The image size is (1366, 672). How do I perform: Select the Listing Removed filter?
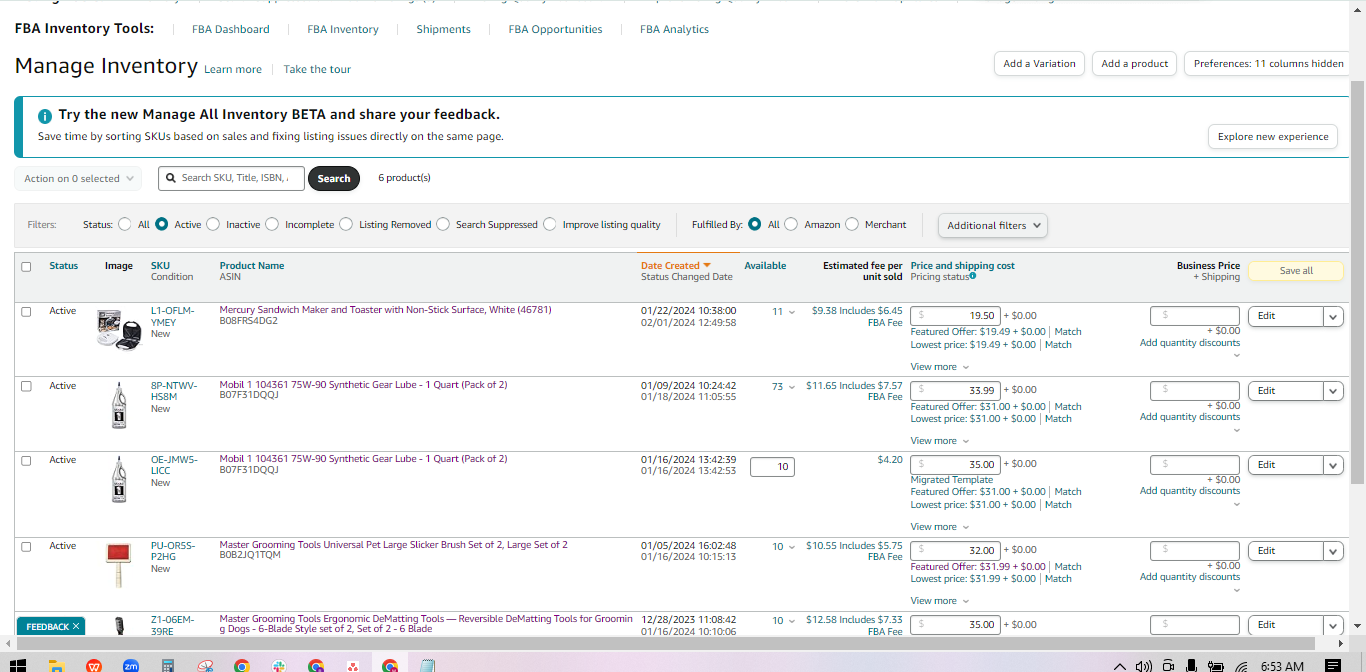pos(346,224)
